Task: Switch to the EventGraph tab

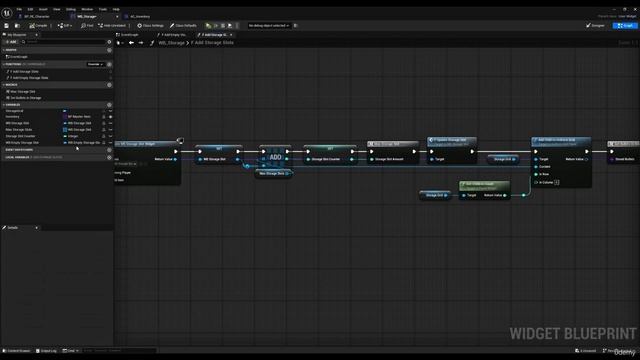Action: pos(129,35)
